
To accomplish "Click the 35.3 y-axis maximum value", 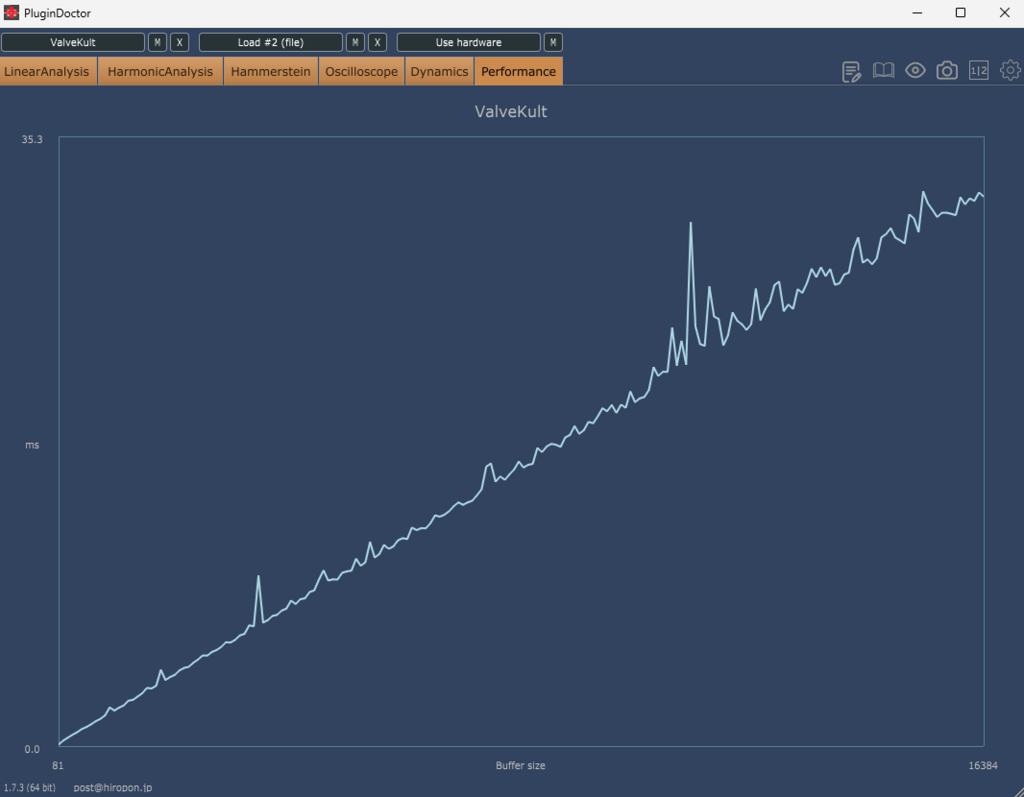I will pyautogui.click(x=32, y=139).
